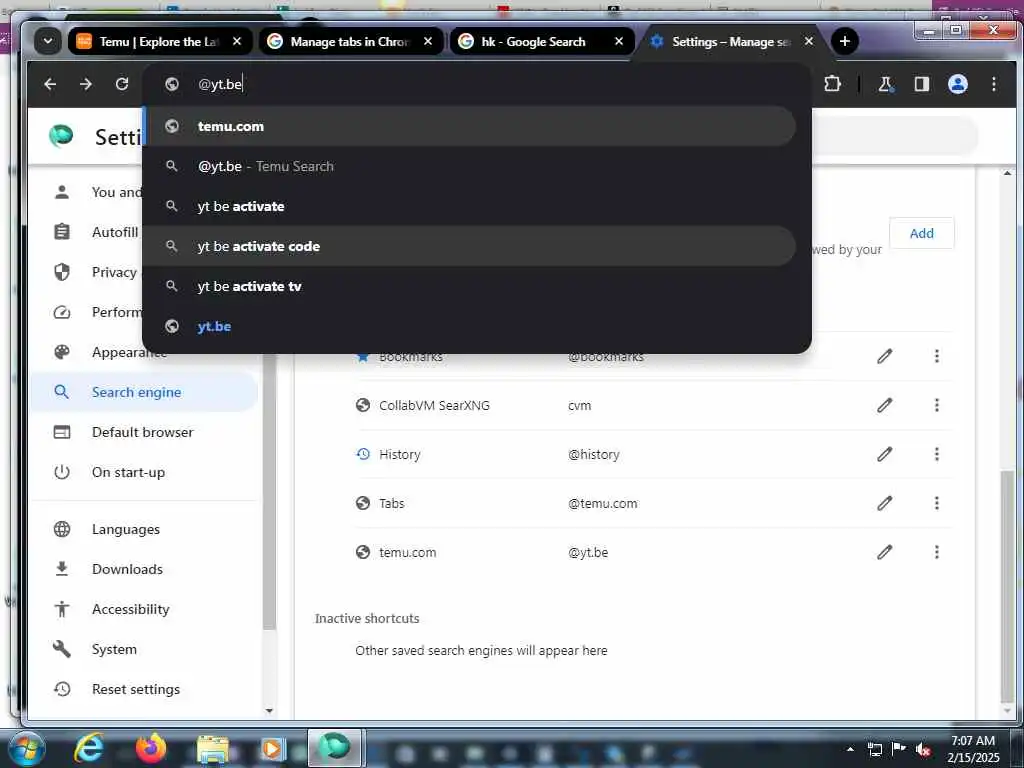
Task: Click the Languages globe icon
Action: pyautogui.click(x=62, y=529)
